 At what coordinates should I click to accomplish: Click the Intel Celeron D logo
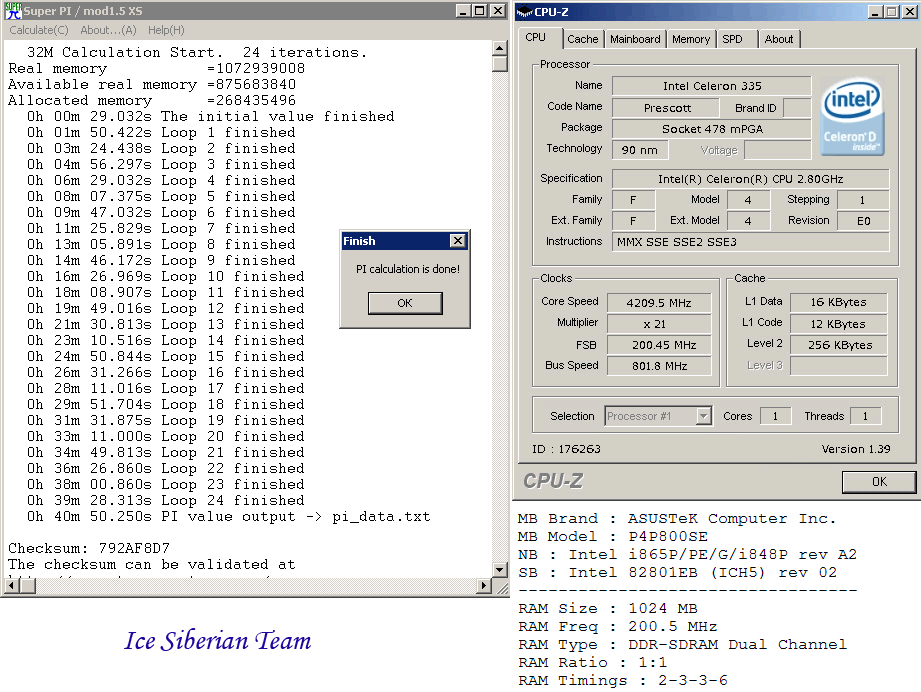point(852,116)
